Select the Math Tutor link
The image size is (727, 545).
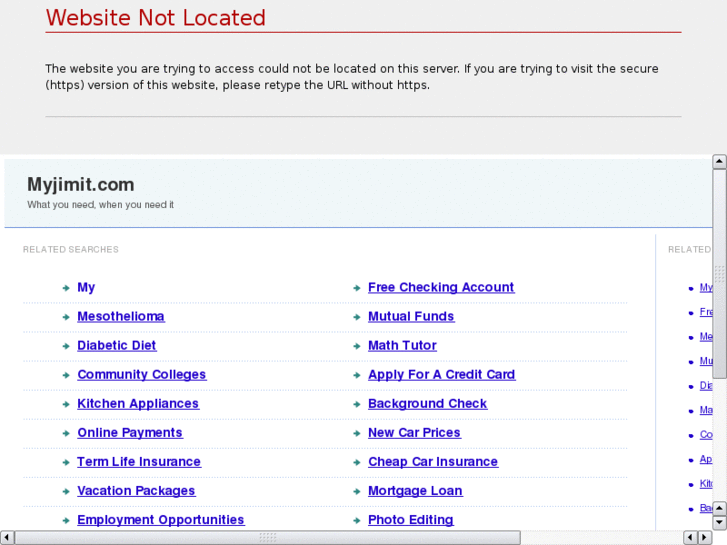(x=402, y=346)
